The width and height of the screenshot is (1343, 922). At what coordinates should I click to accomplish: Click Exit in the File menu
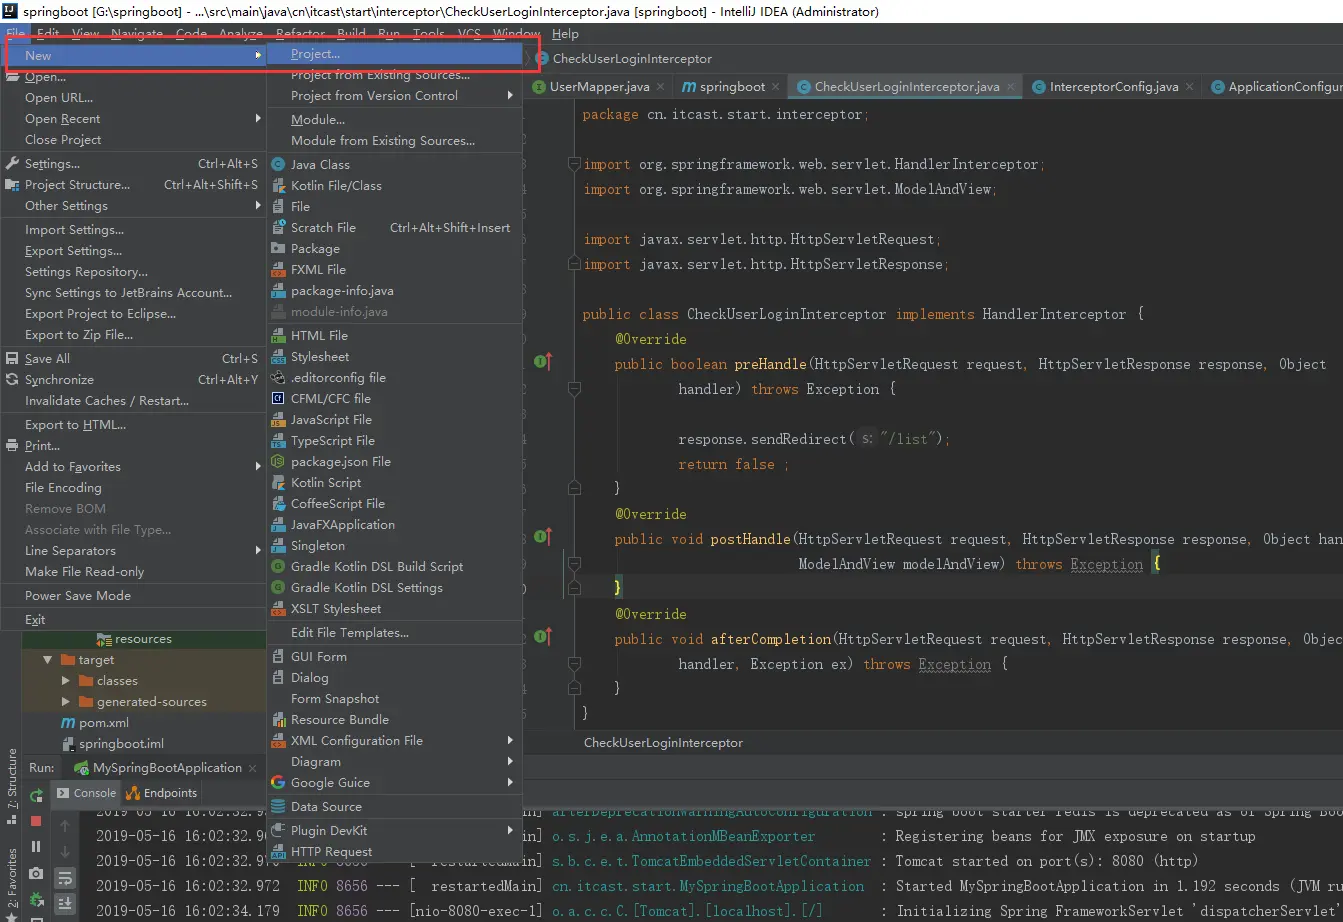click(134, 620)
